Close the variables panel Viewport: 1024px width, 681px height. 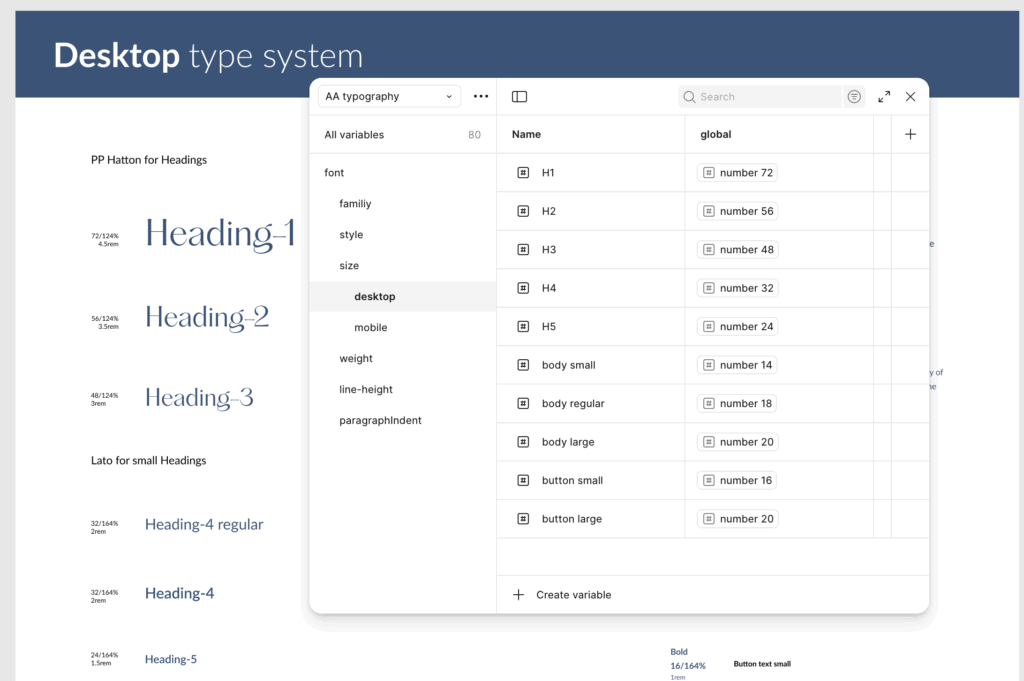910,97
